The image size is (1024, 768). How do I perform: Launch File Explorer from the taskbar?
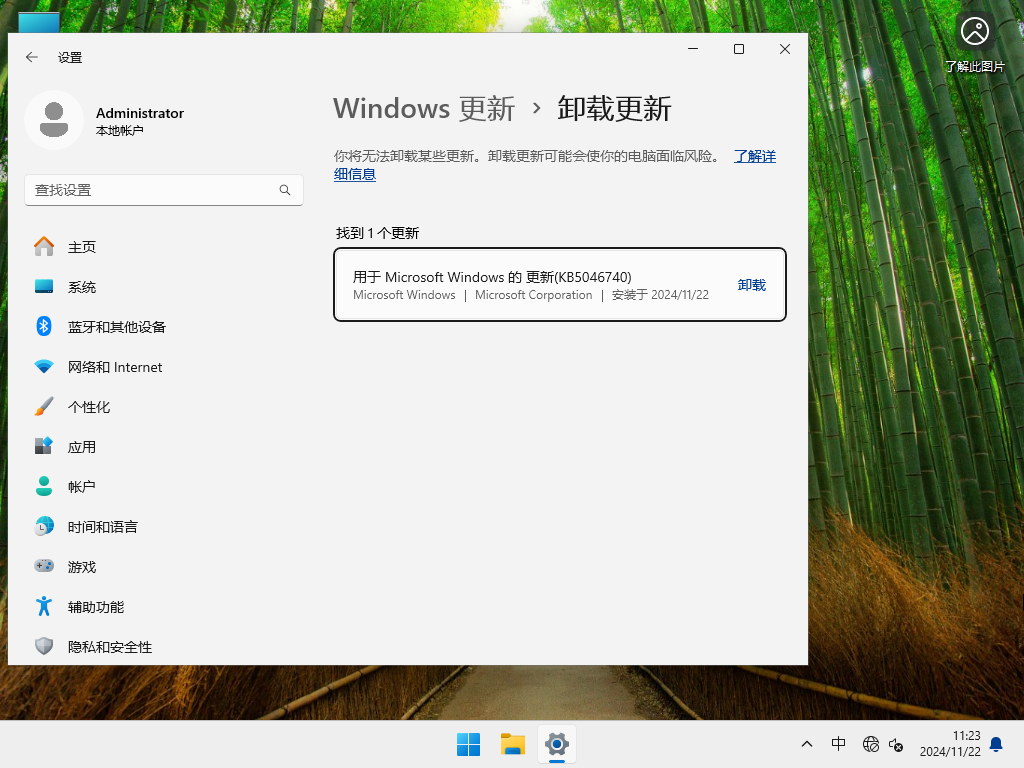(x=512, y=744)
